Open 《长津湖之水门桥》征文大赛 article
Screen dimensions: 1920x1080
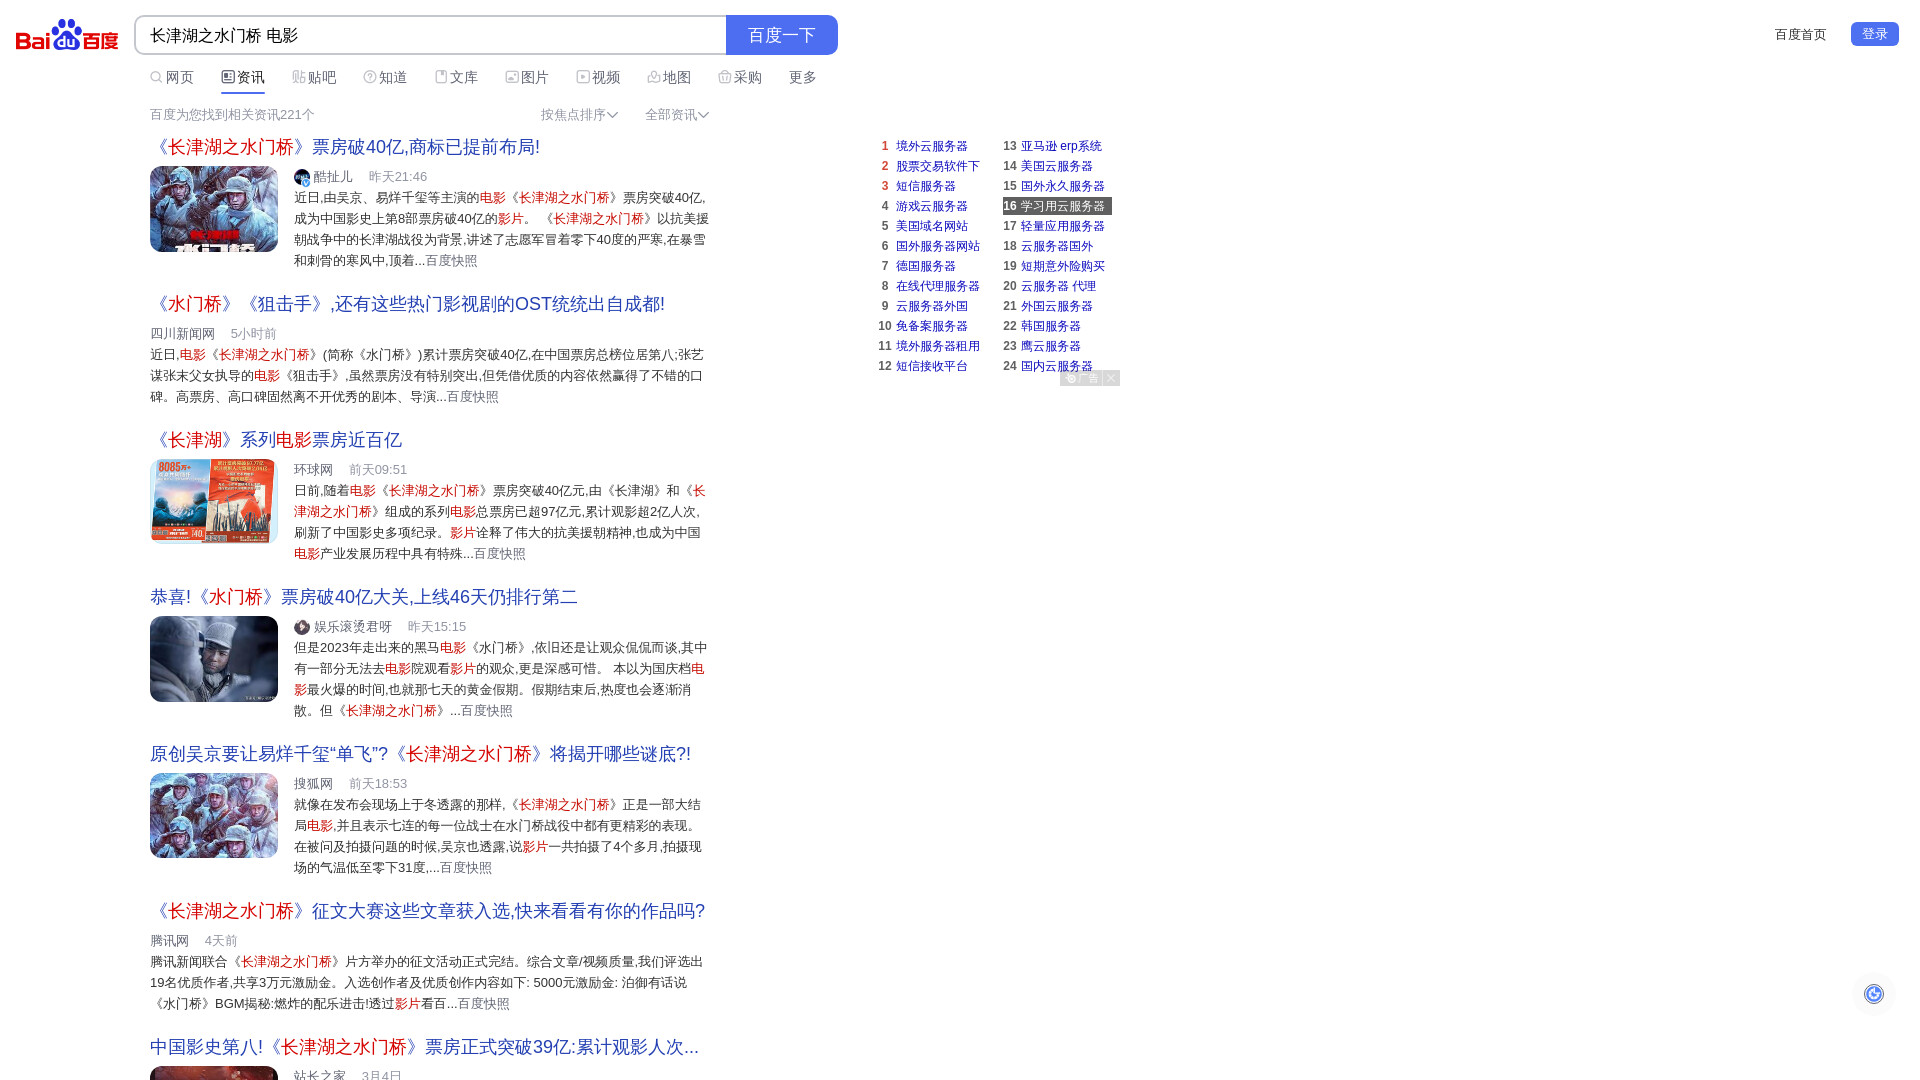point(427,911)
